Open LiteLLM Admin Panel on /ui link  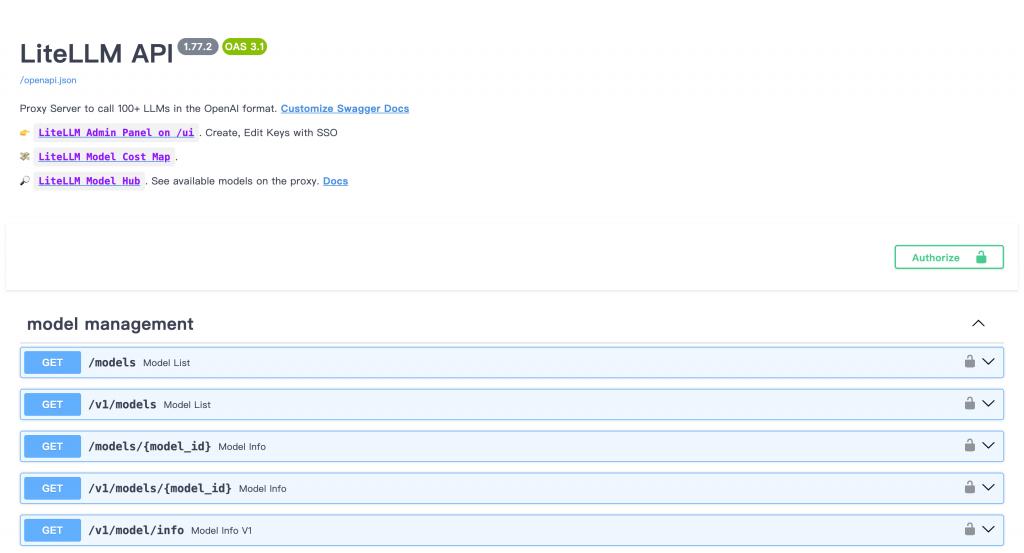116,133
